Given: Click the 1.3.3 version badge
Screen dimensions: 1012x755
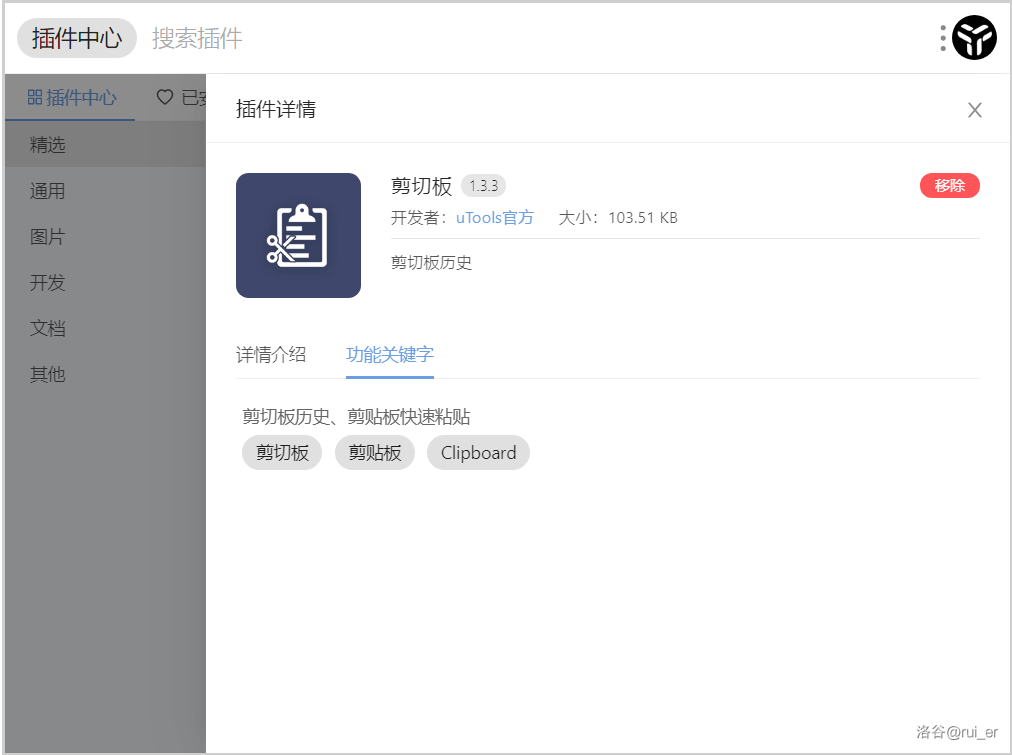Looking at the screenshot, I should 483,186.
